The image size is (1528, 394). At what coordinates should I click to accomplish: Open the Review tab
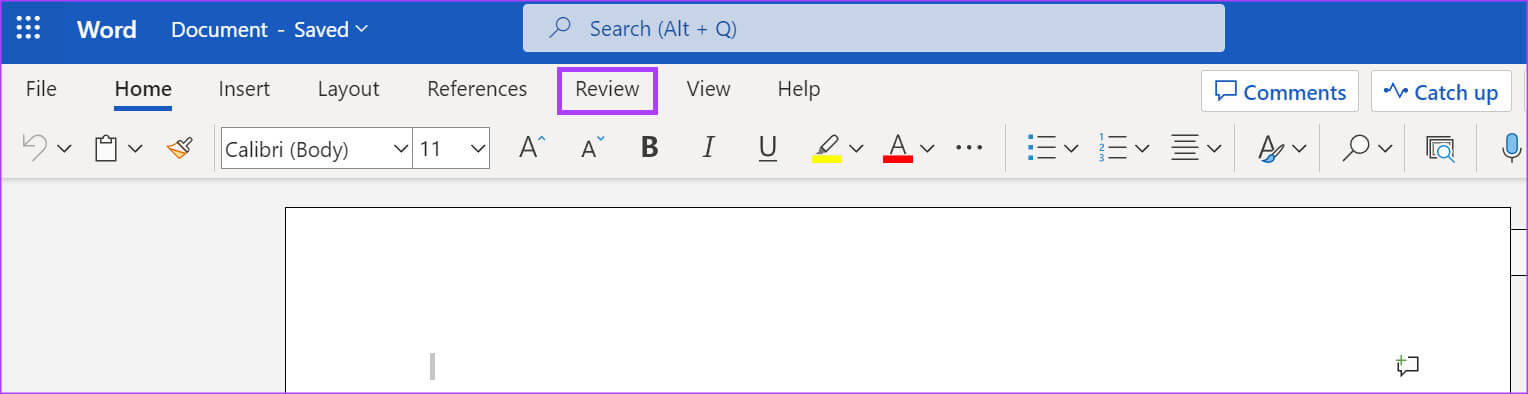pyautogui.click(x=607, y=89)
